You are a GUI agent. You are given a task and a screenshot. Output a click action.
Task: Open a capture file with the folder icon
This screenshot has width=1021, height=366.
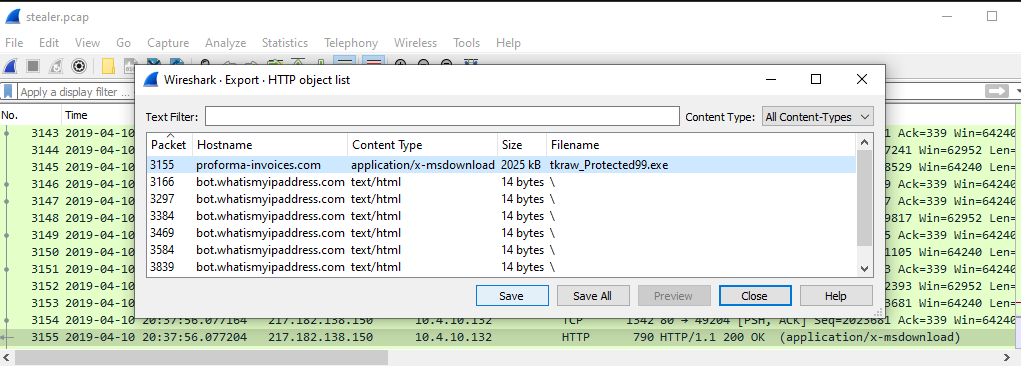[108, 65]
